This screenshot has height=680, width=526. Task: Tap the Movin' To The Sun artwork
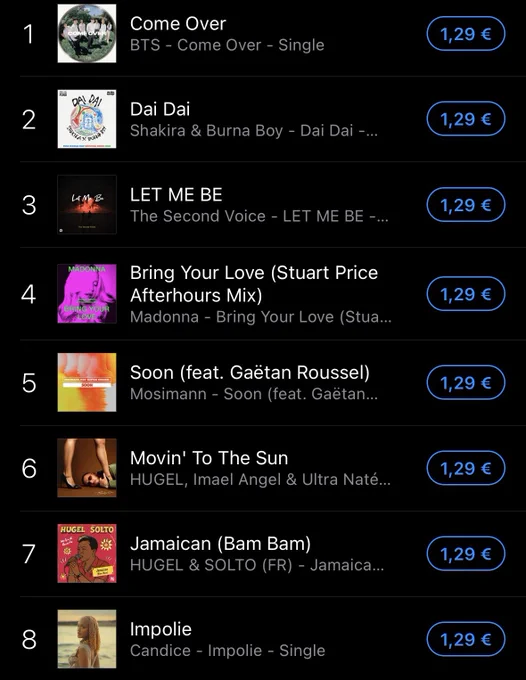click(87, 468)
